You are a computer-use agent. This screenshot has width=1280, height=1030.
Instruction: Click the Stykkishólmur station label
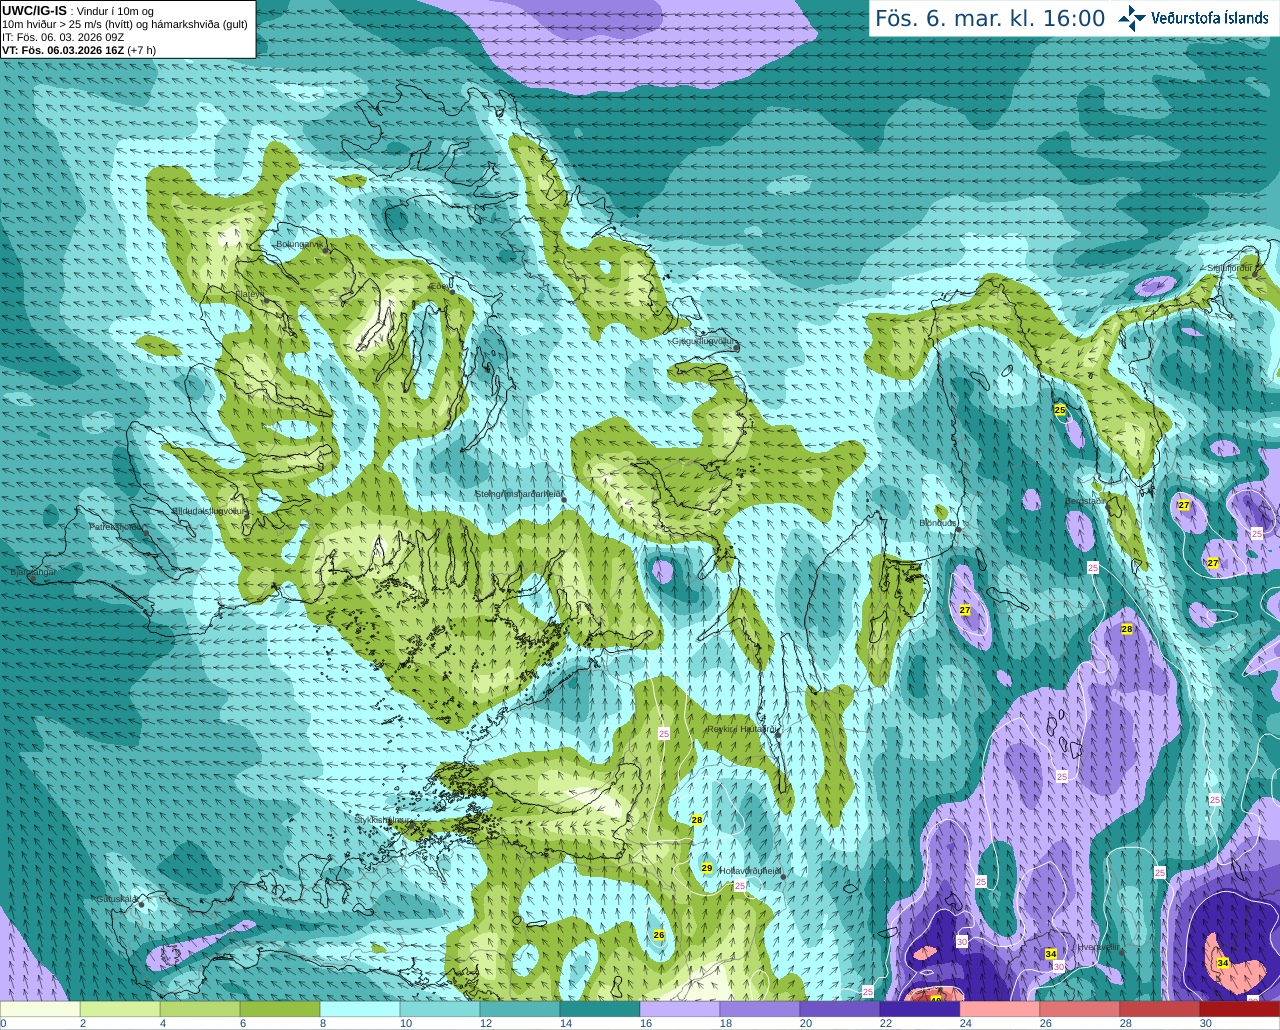point(383,819)
